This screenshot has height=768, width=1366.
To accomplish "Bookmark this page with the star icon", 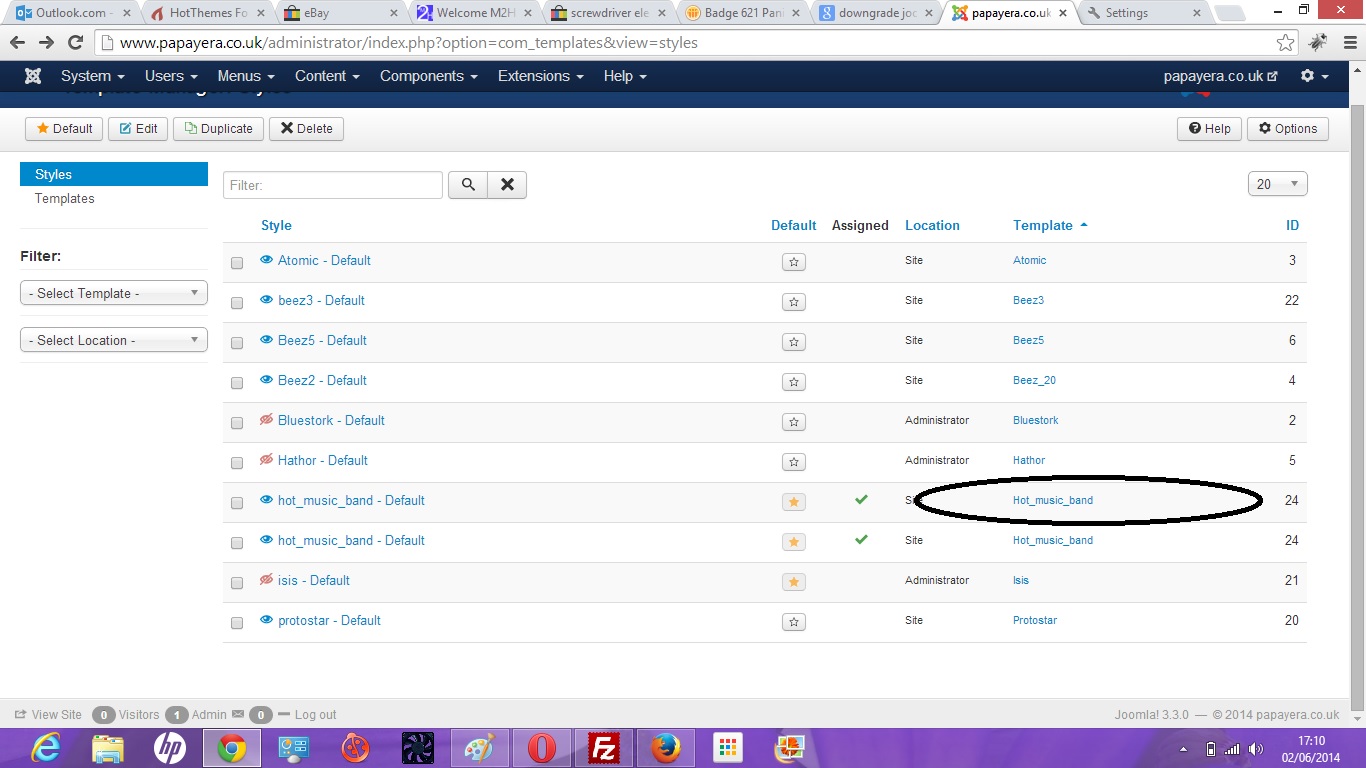I will coord(1286,43).
